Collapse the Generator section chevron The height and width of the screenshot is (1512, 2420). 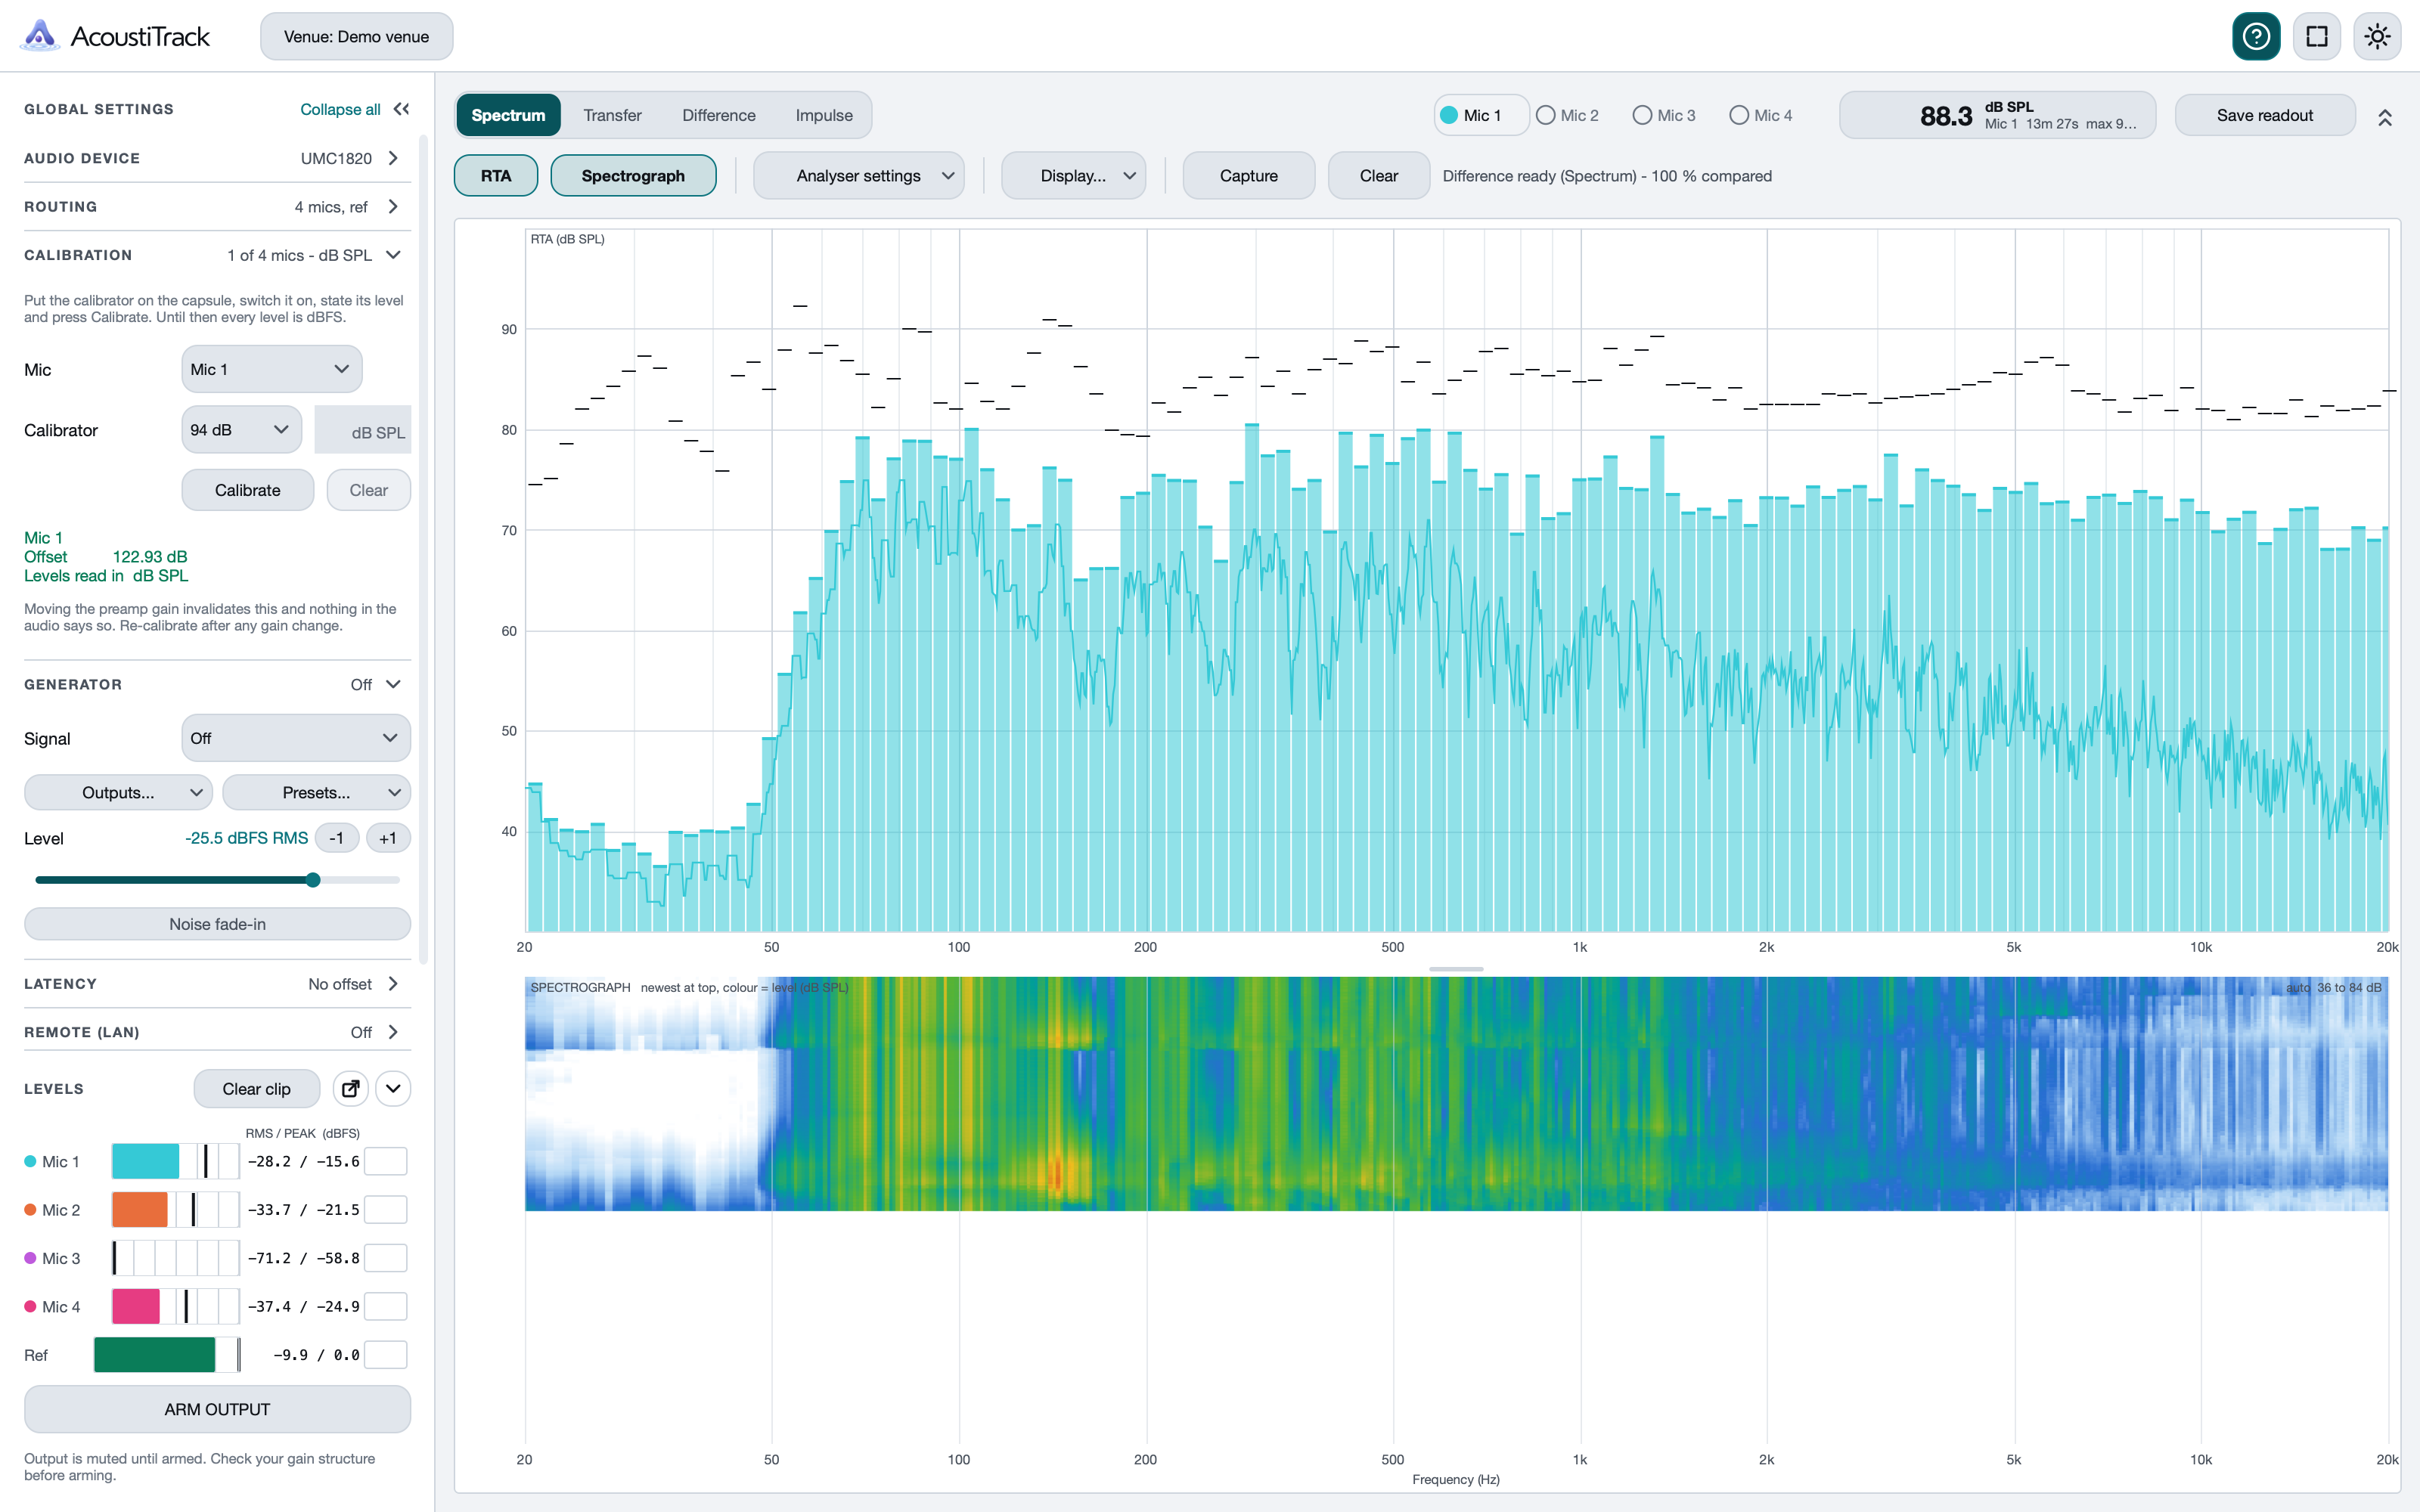[x=393, y=684]
